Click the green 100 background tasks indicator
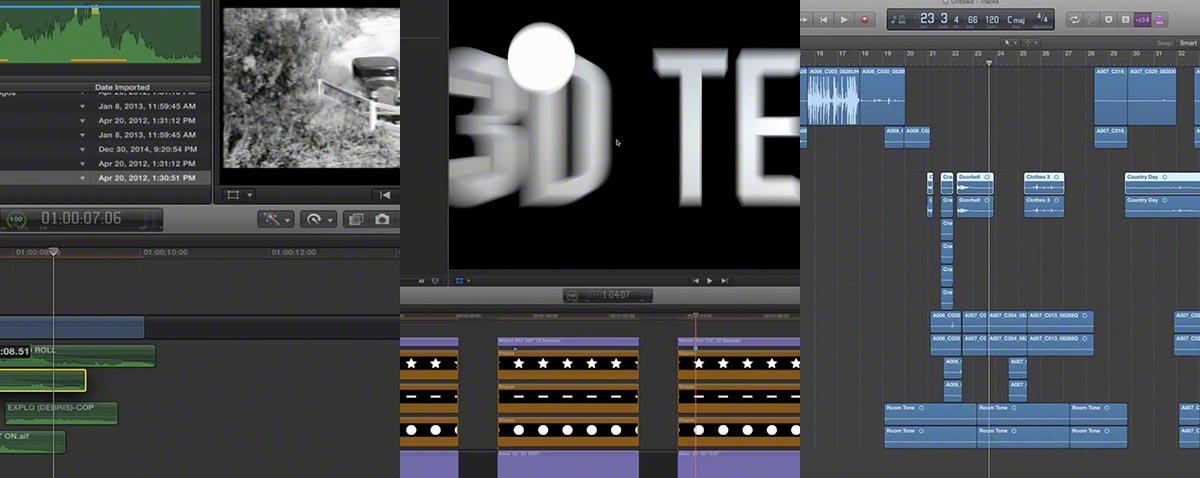This screenshot has width=1200, height=478. (15, 219)
